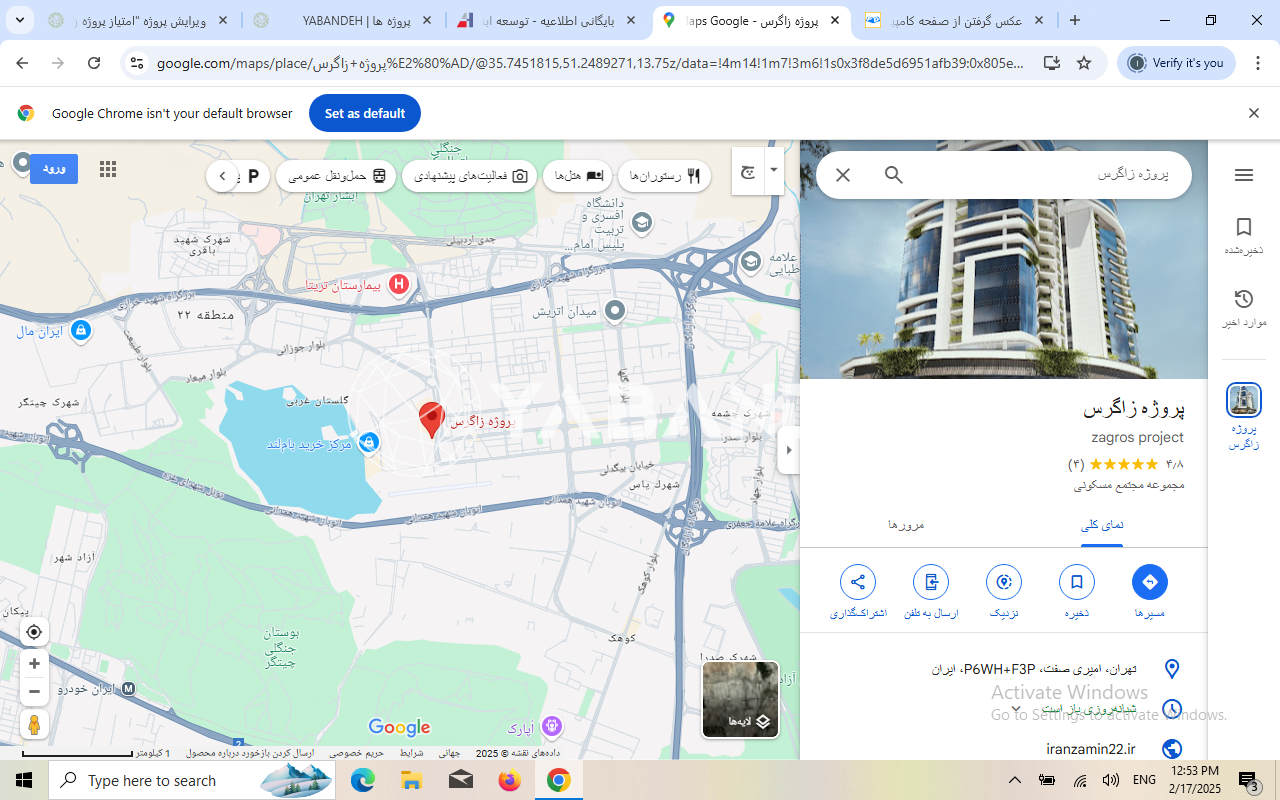Toggle the map Layers (لایه‌ها) thumbnail
The image size is (1280, 800).
pyautogui.click(x=740, y=699)
